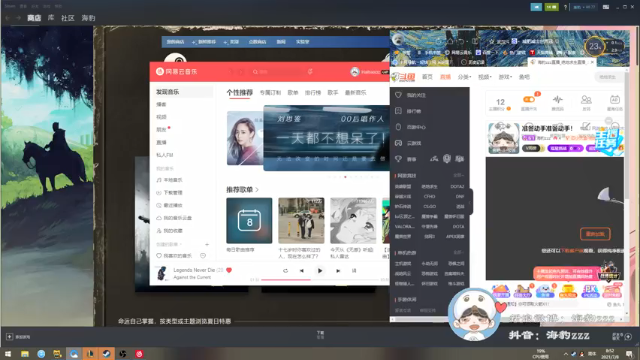The width and height of the screenshot is (640, 360).
Task: Go forward in Steam navigation
Action: pos(18,18)
